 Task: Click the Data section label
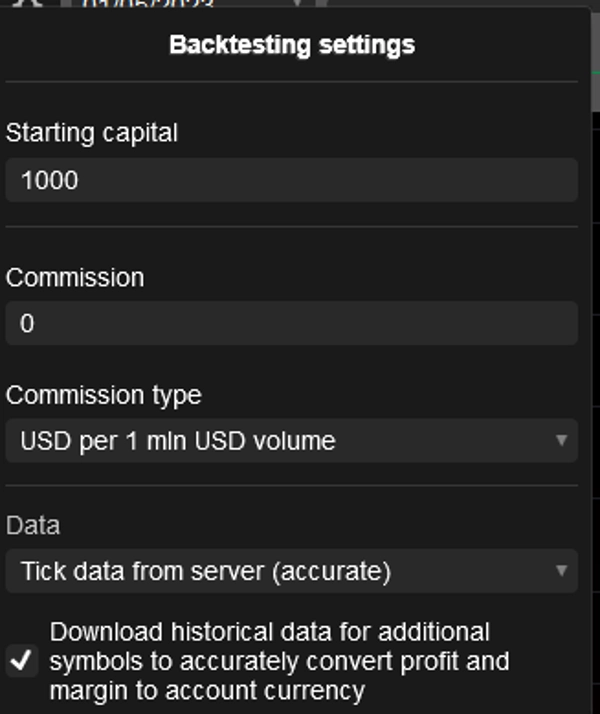pos(33,525)
